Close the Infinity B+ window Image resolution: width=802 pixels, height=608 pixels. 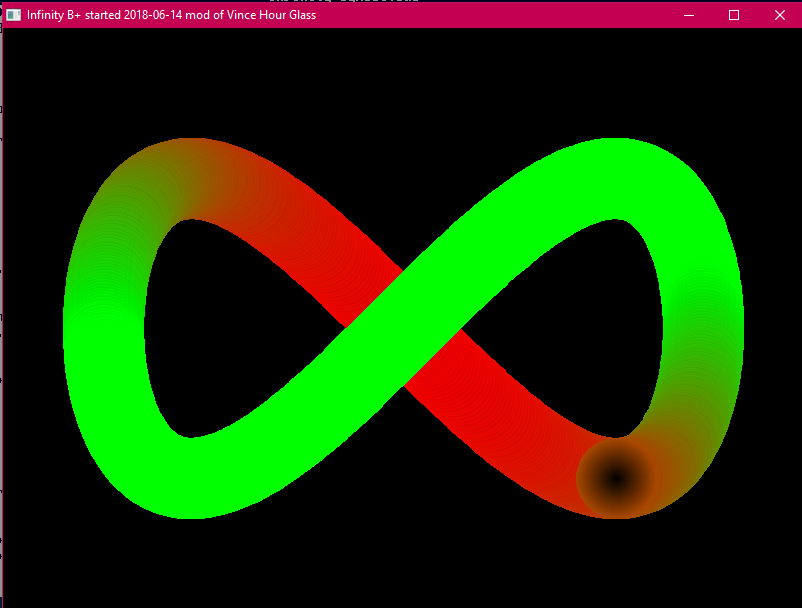[780, 15]
